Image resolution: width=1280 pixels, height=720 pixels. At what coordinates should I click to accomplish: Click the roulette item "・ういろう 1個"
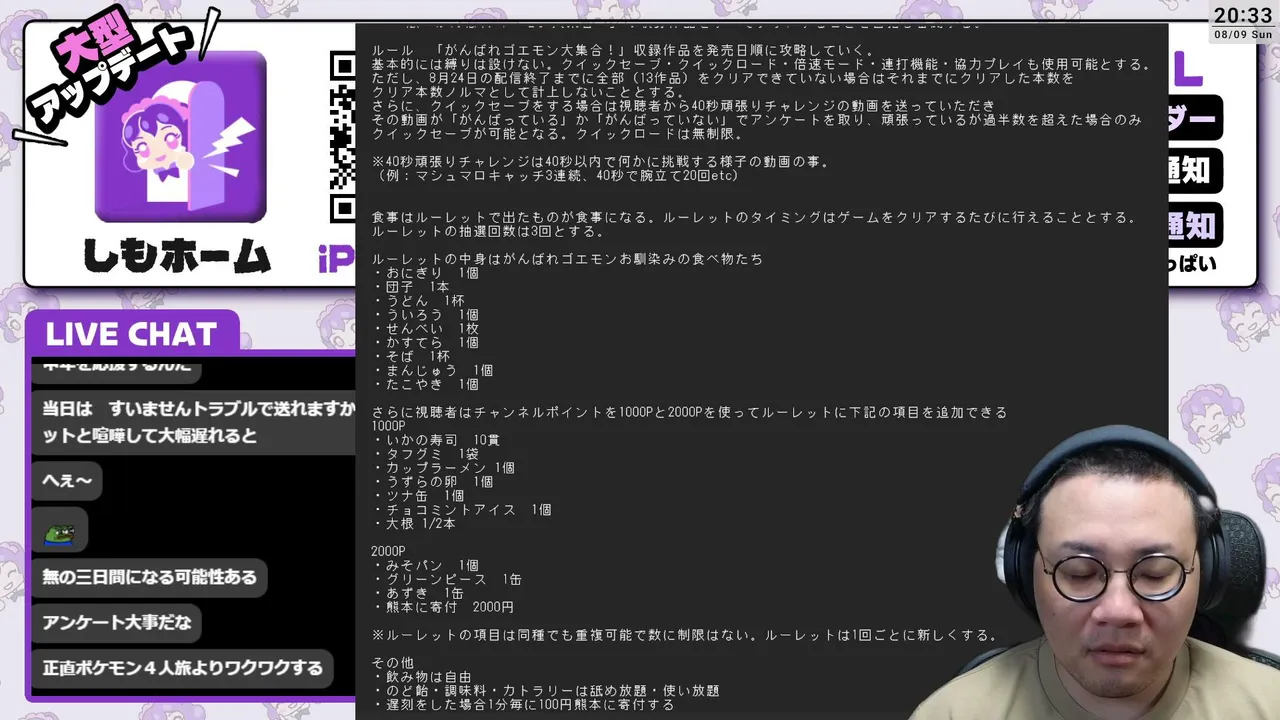click(425, 315)
